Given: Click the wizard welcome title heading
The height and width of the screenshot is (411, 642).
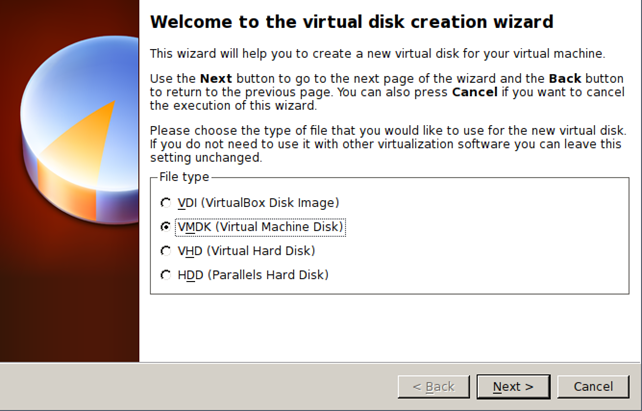Looking at the screenshot, I should 351,21.
